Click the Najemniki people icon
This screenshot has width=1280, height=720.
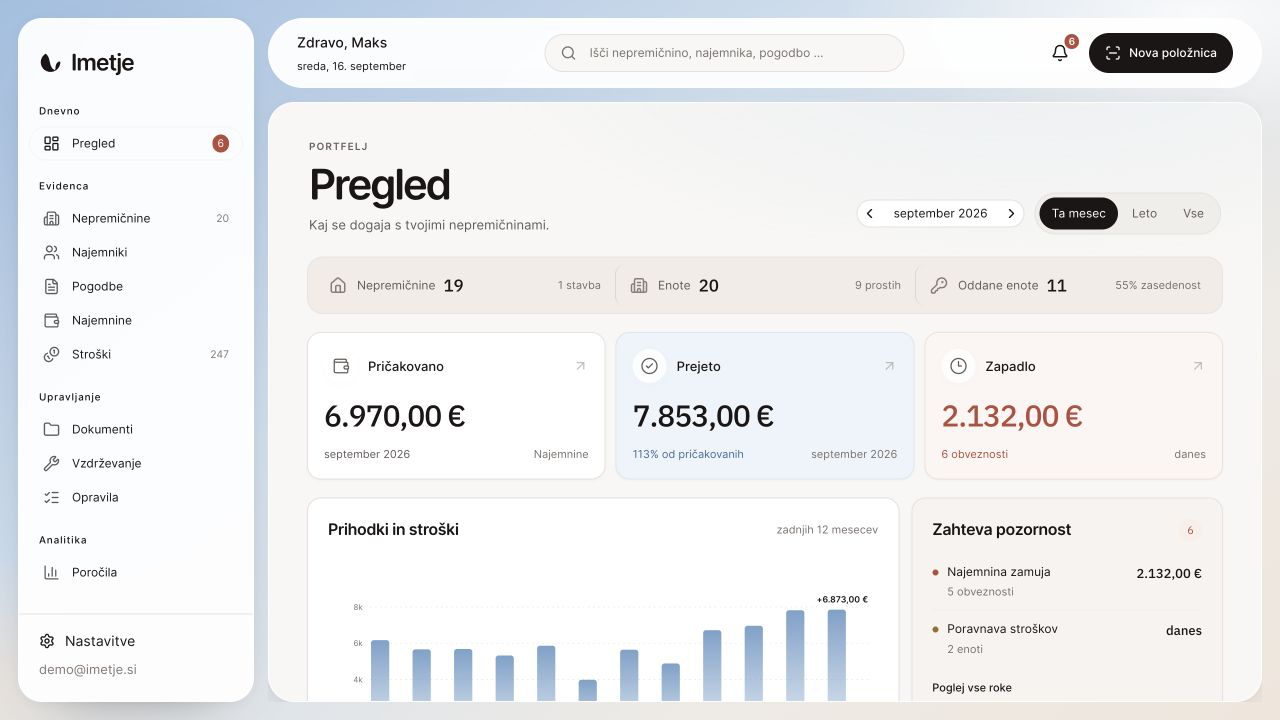click(52, 252)
